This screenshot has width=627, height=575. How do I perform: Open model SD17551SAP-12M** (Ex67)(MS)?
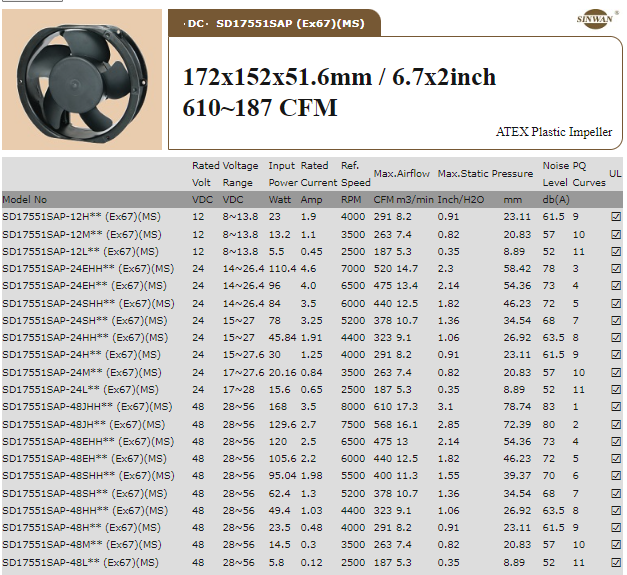[81, 234]
